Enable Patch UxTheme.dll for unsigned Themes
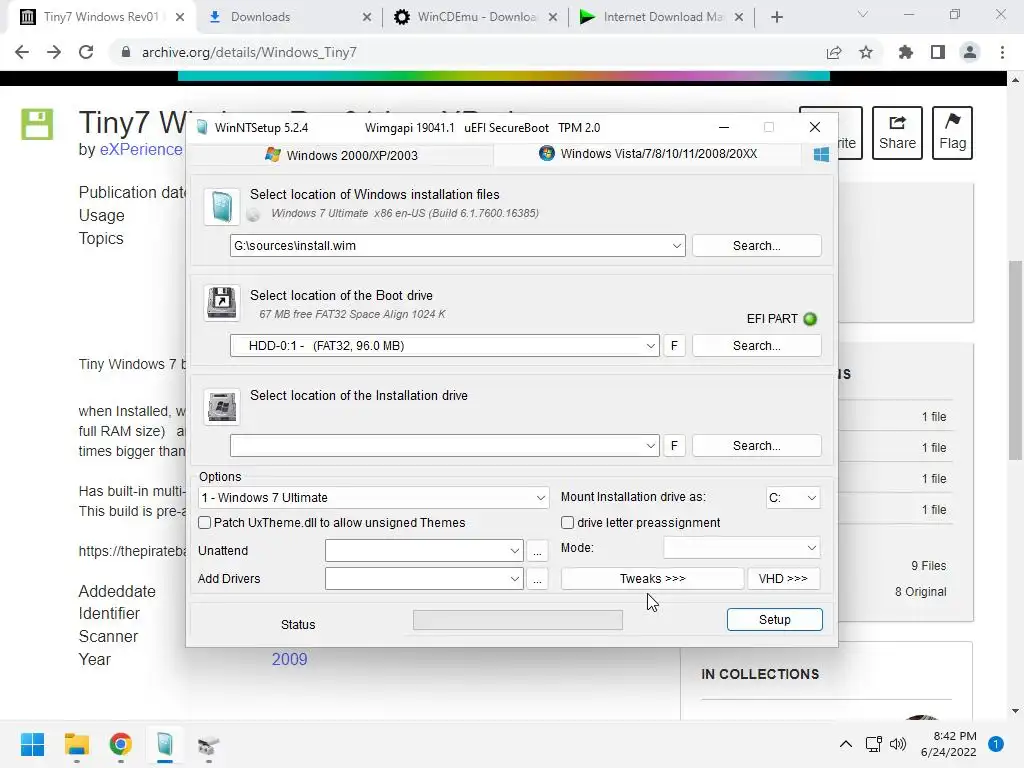Viewport: 1024px width, 768px height. (204, 522)
